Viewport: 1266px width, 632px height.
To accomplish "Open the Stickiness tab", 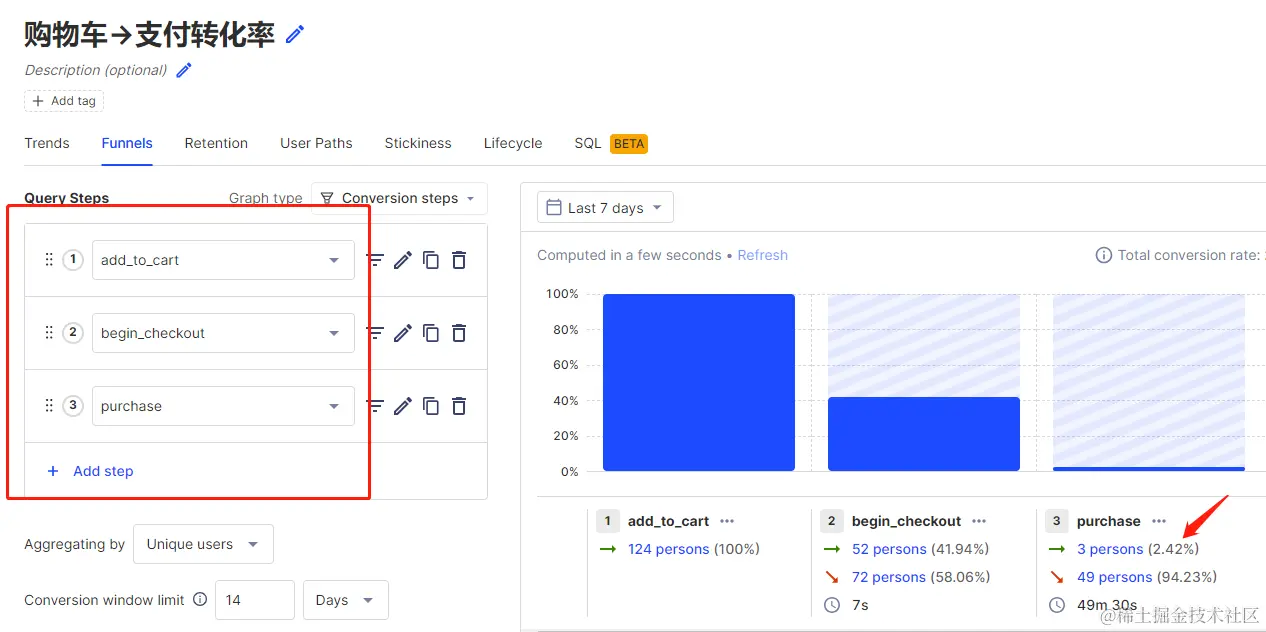I will tap(418, 143).
